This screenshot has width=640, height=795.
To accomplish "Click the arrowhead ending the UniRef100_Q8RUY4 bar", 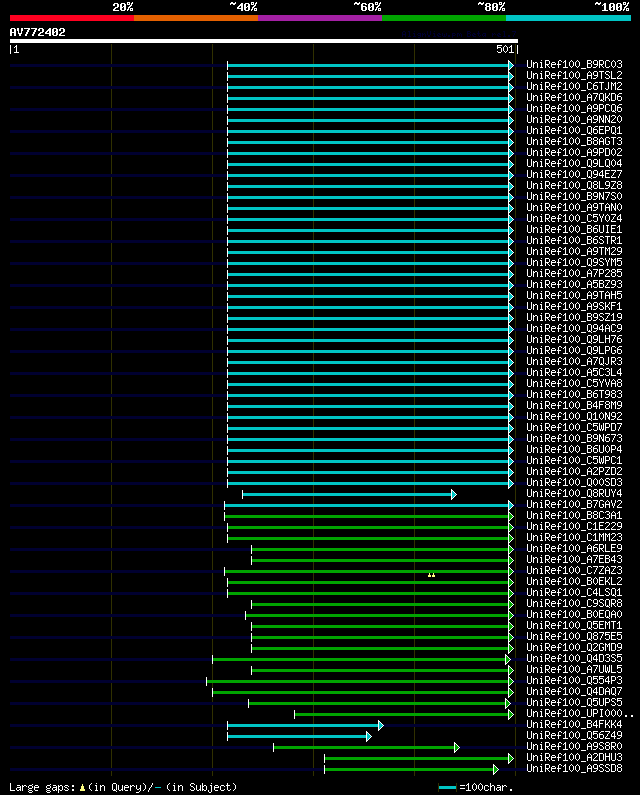I will pyautogui.click(x=454, y=494).
